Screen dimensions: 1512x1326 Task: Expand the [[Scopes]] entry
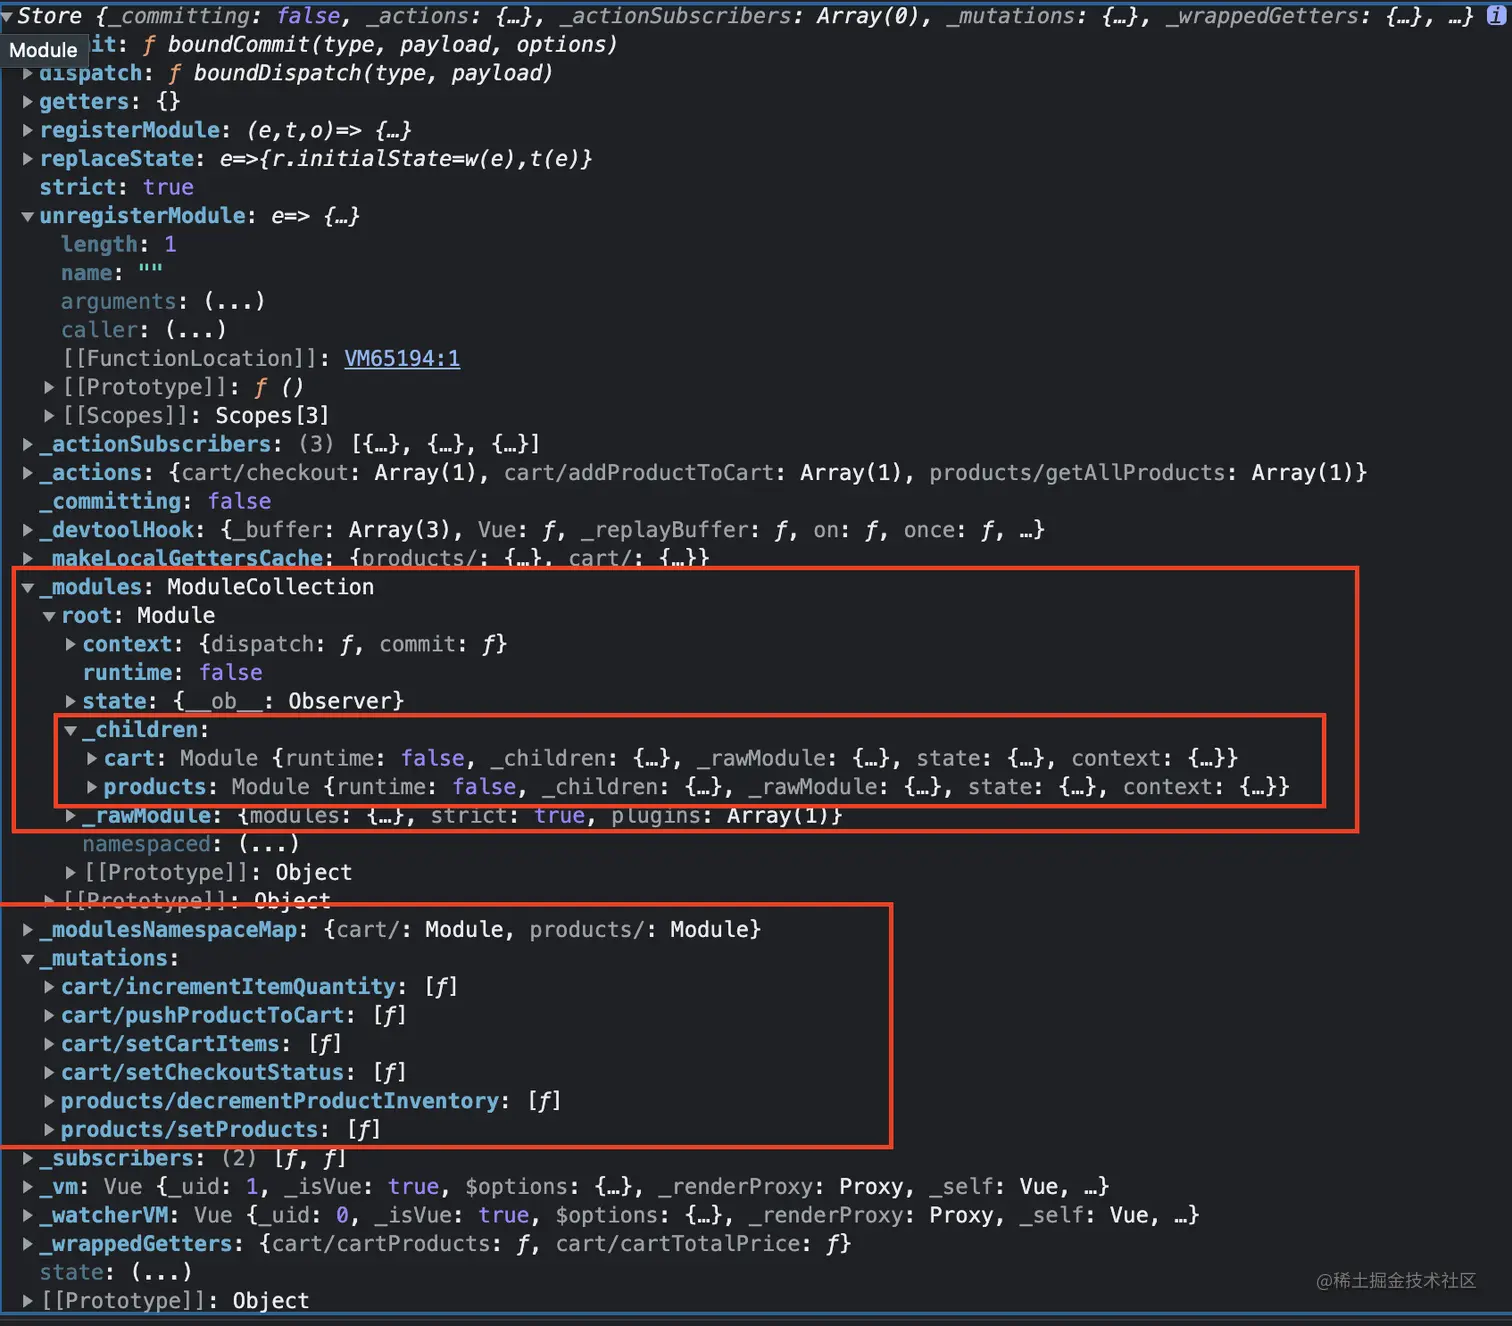coord(49,415)
